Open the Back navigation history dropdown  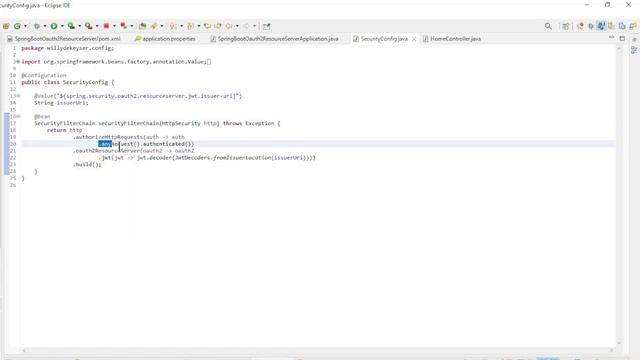click(x=237, y=26)
